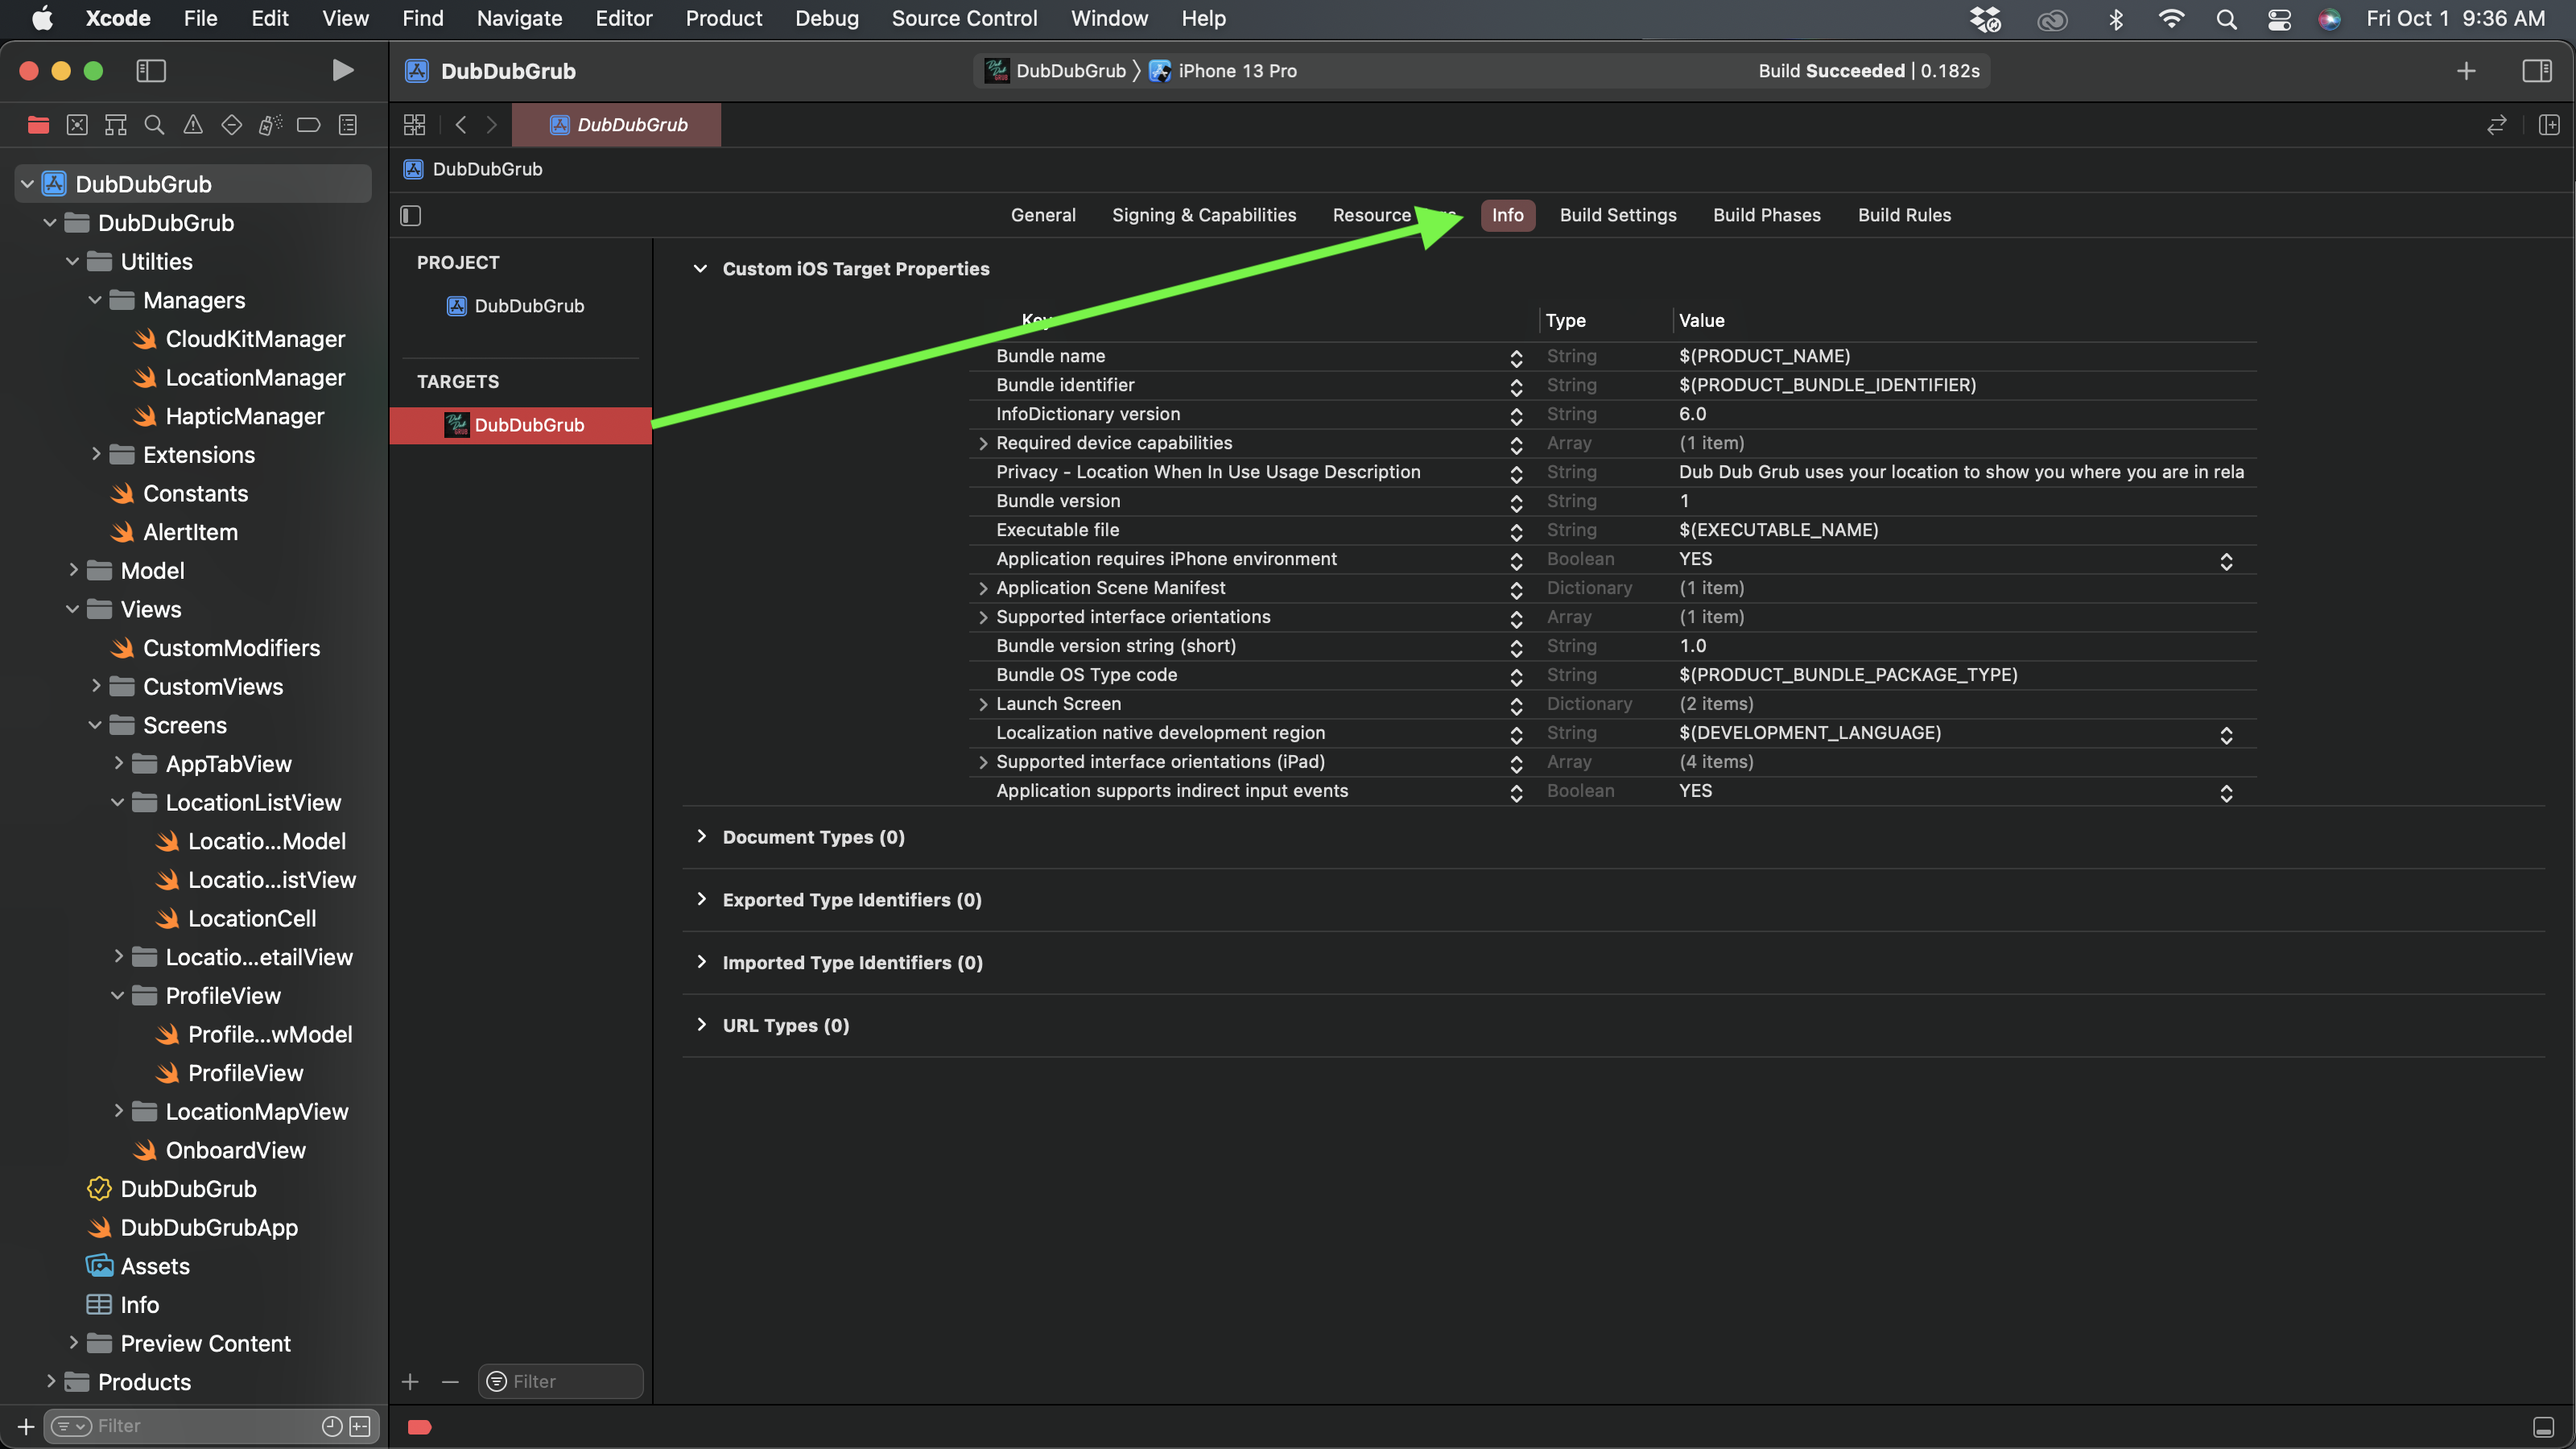
Task: Expand Exported Type Identifiers section
Action: click(701, 899)
